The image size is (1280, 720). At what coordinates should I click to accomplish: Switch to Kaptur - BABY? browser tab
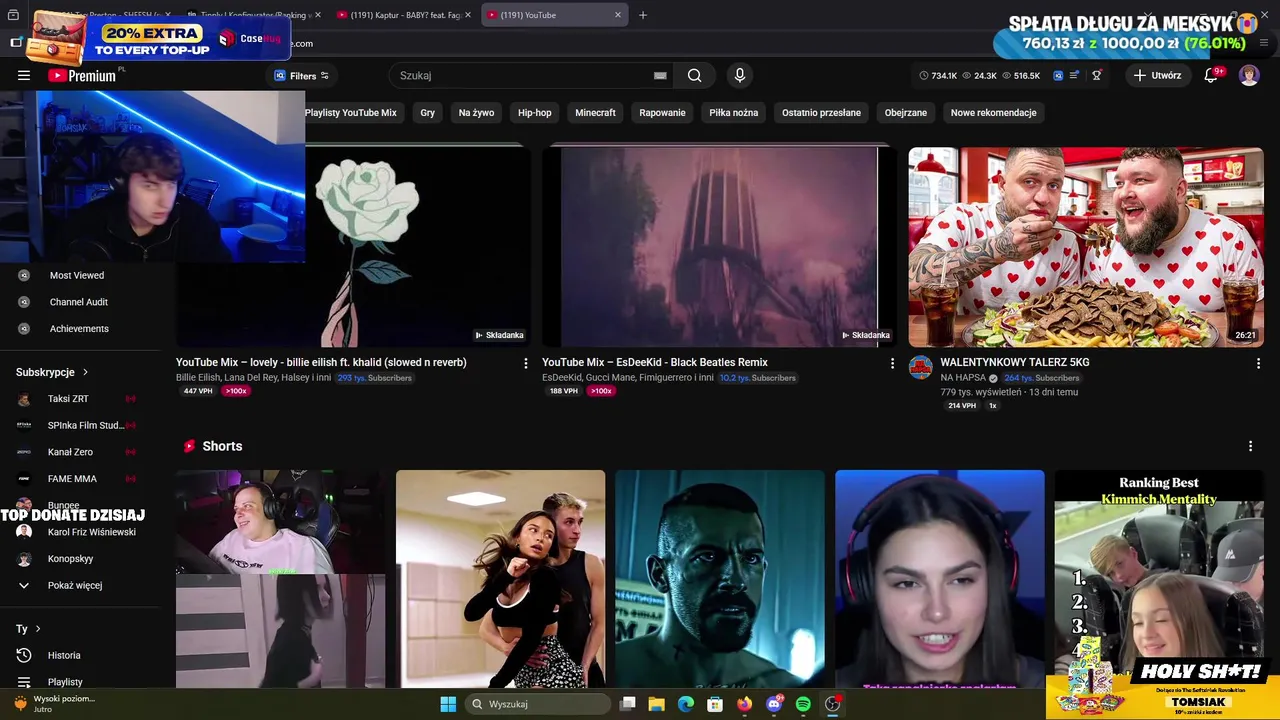403,15
